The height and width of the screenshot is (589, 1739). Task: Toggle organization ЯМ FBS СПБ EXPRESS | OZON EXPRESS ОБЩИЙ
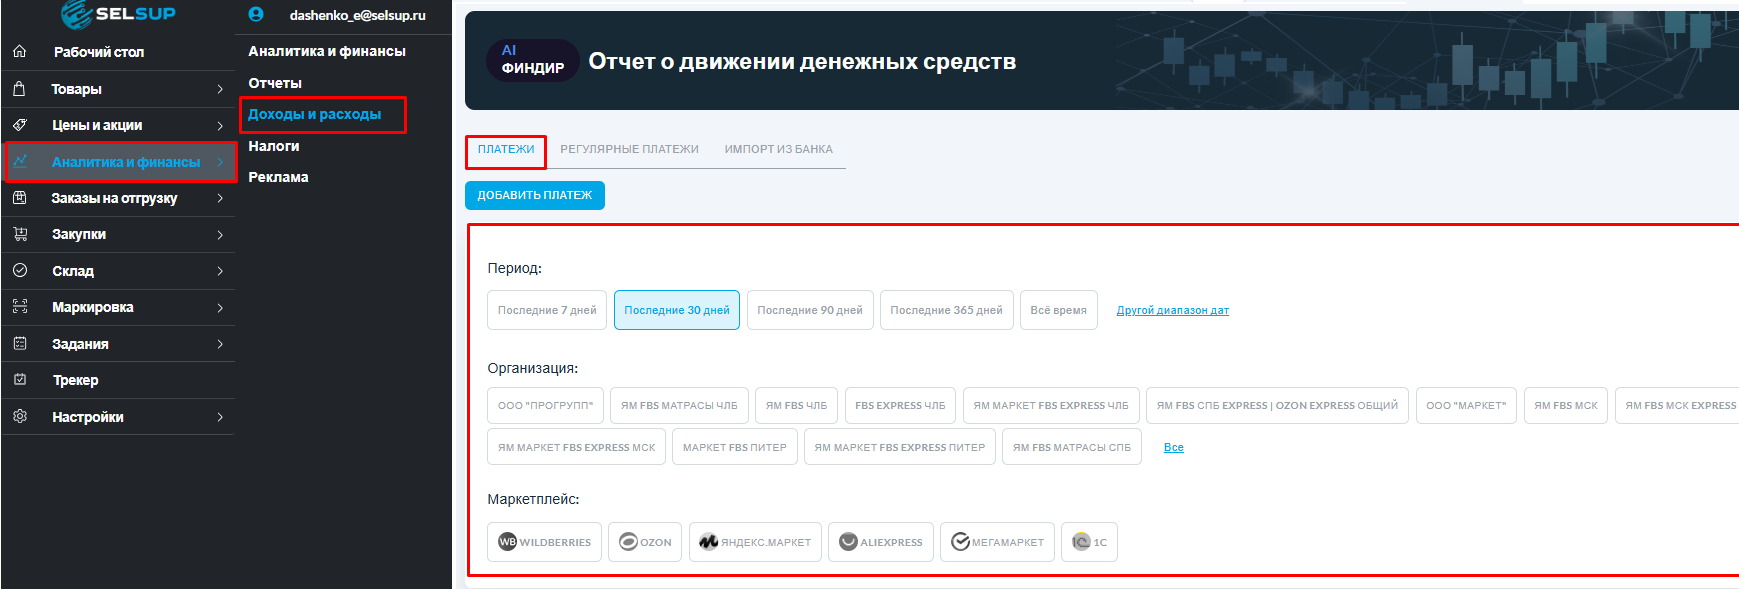coord(1277,405)
